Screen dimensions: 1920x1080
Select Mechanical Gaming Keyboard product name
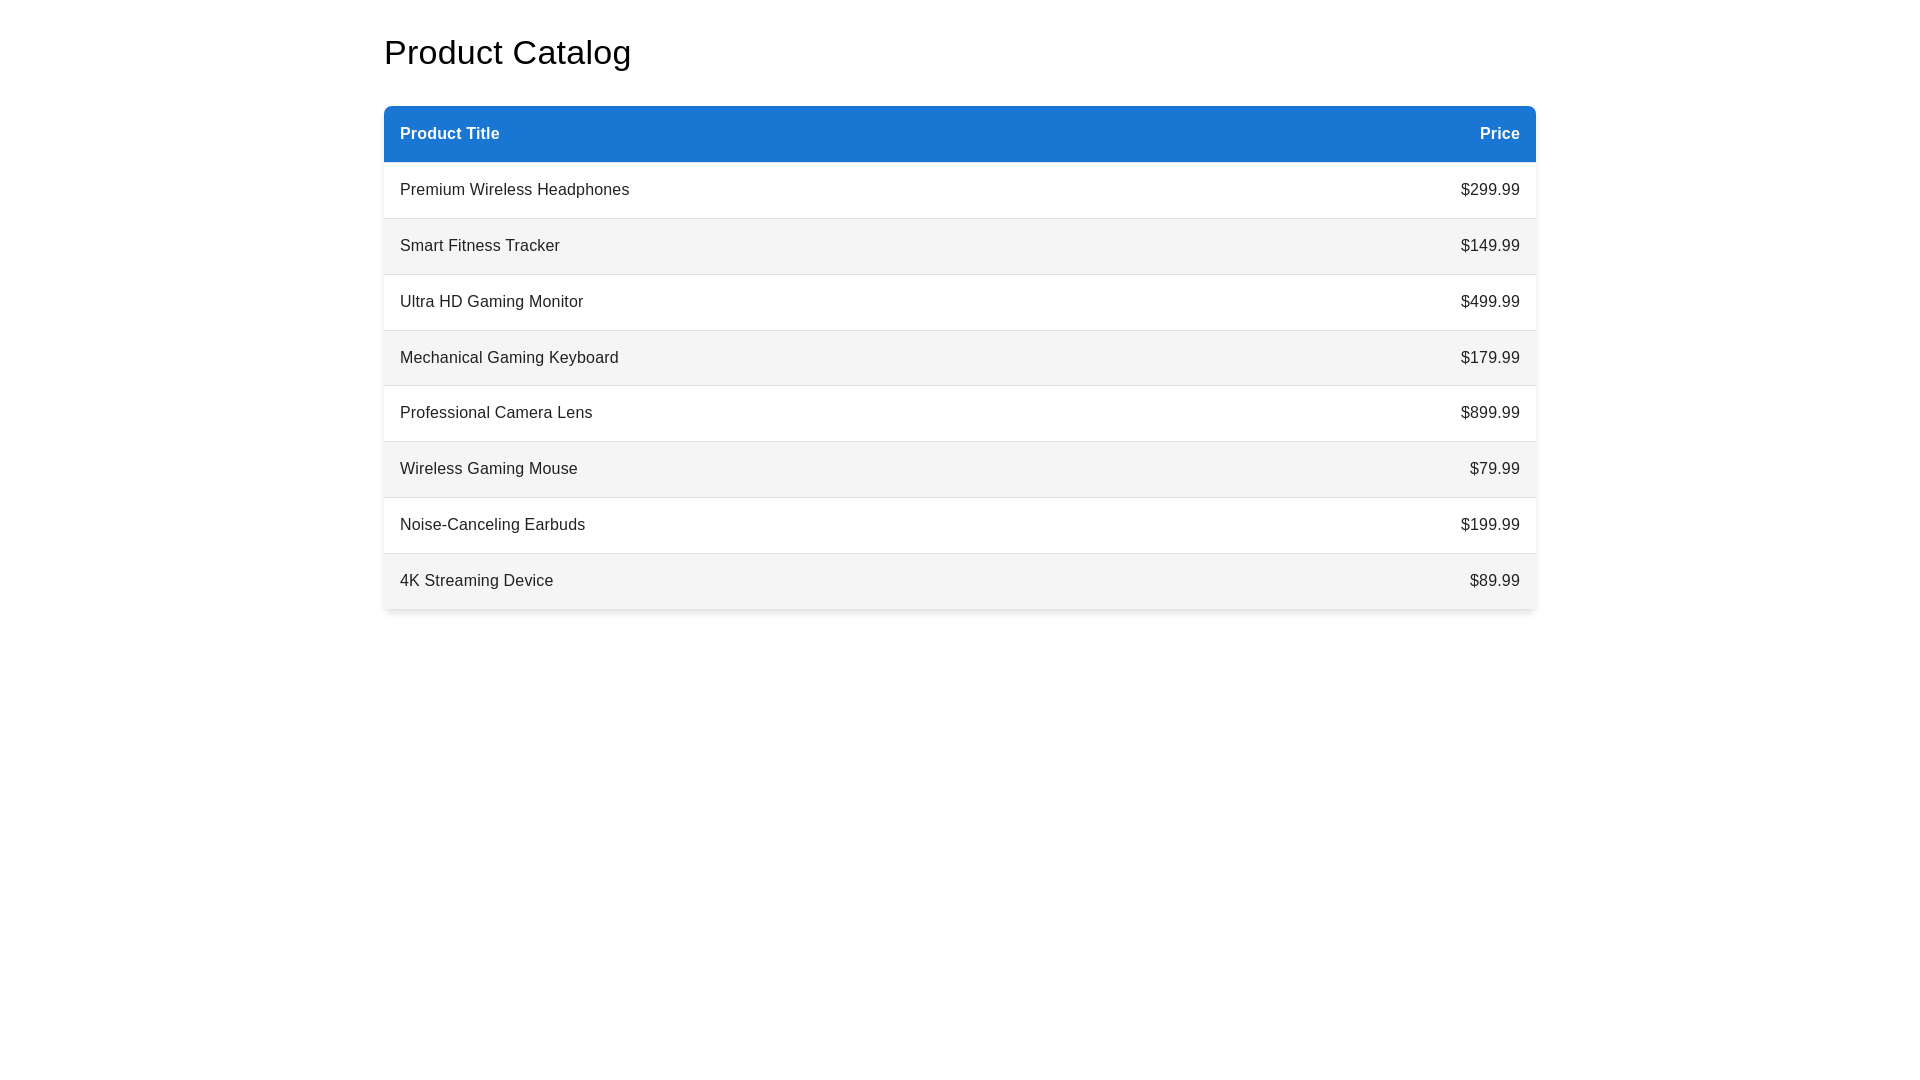[509, 358]
